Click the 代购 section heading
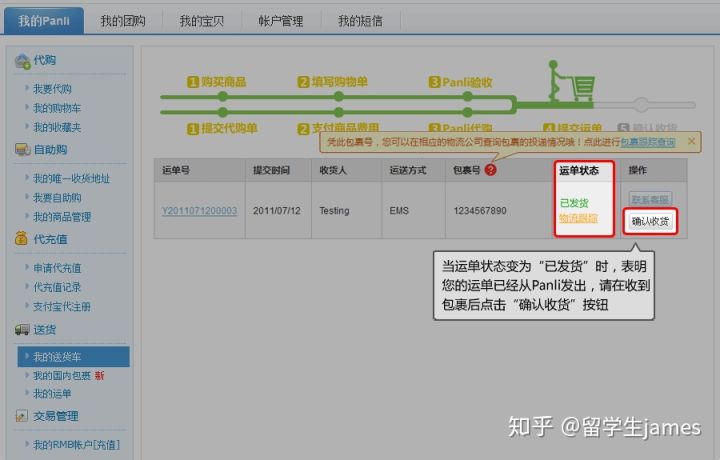 click(45, 60)
